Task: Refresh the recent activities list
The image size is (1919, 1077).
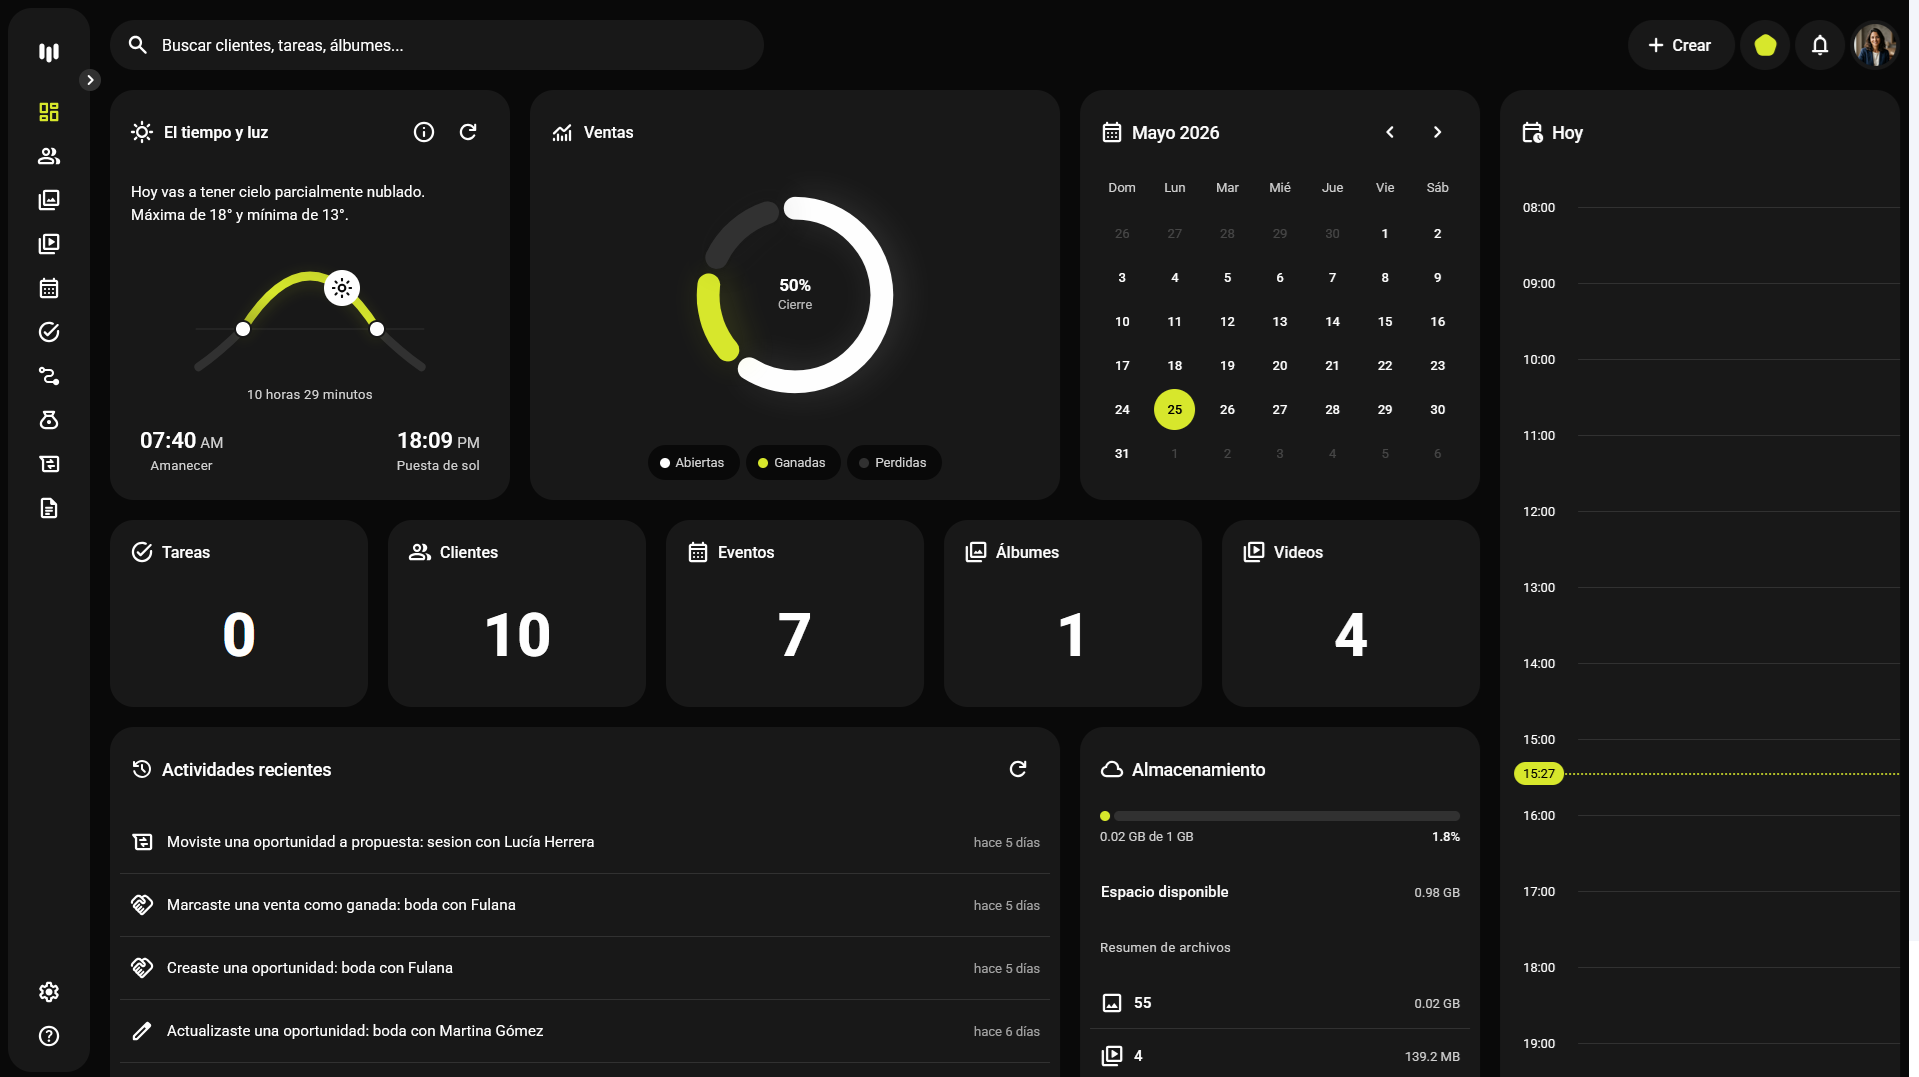Action: (1018, 769)
